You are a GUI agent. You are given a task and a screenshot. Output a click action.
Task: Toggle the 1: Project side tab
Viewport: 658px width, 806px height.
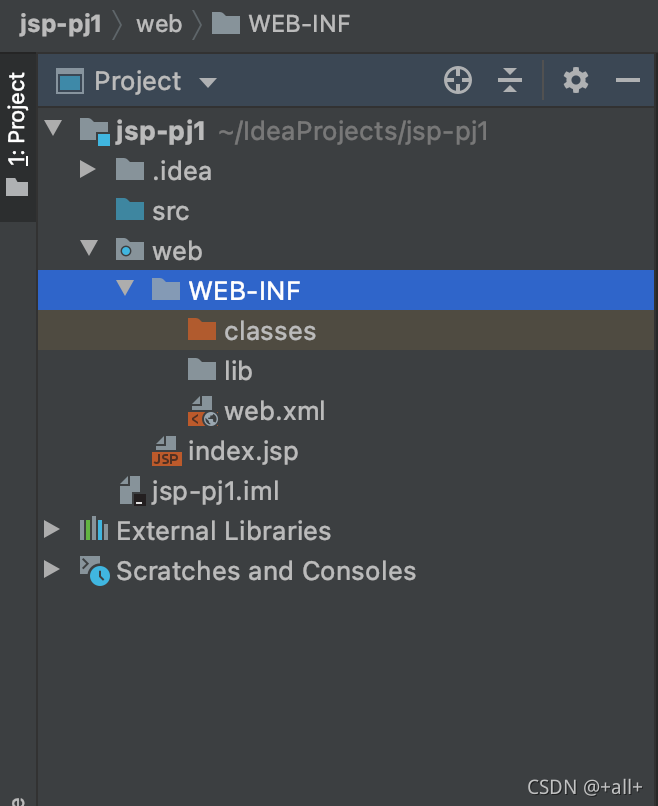(17, 136)
